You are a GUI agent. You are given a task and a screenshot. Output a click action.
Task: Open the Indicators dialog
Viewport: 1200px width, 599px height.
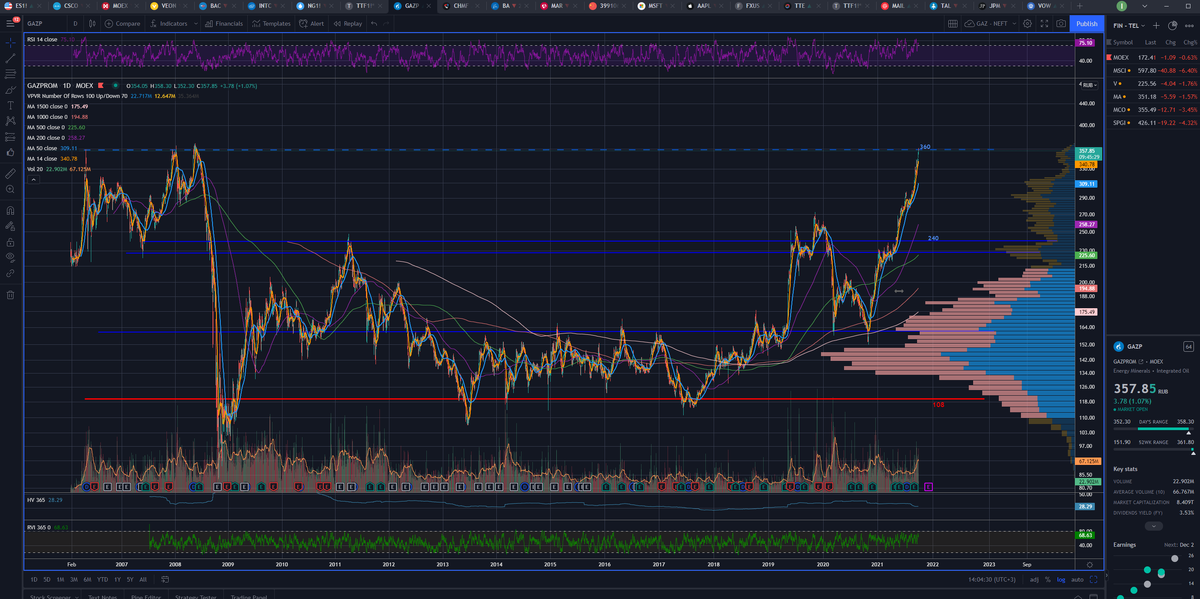pos(168,23)
